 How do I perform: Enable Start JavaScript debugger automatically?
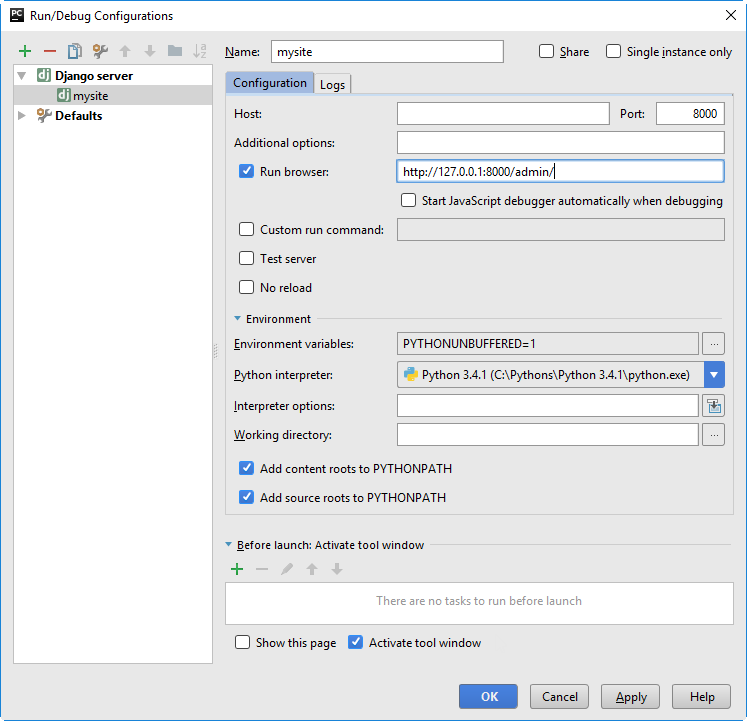coord(408,200)
